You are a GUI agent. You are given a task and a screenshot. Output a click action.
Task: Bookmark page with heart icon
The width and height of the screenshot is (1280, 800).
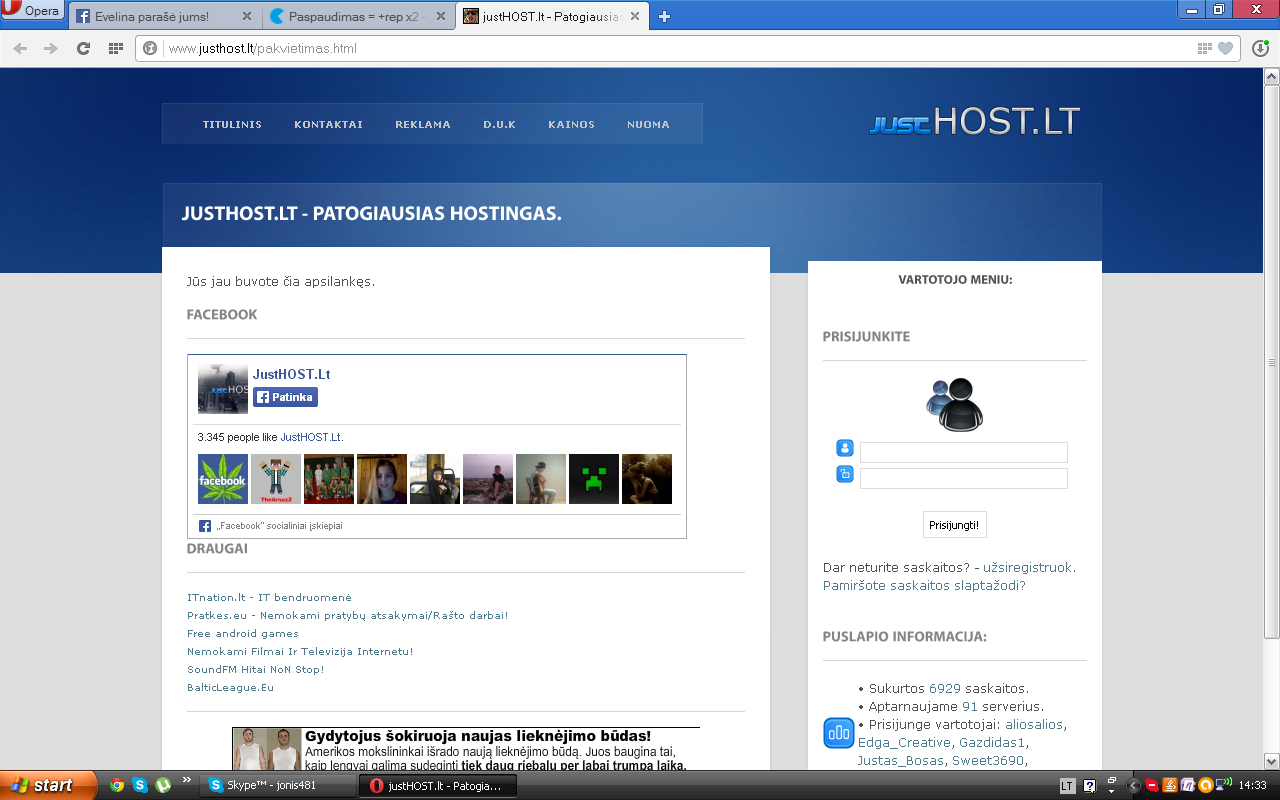1226,48
